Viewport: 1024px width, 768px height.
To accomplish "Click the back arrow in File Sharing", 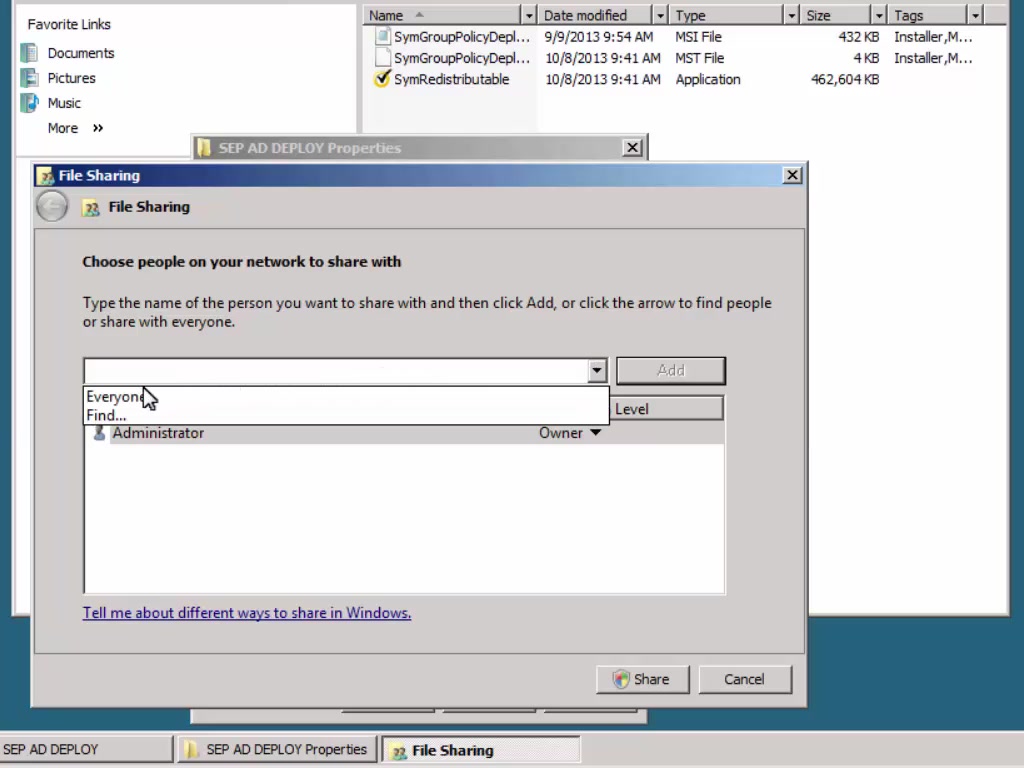I will pos(52,206).
